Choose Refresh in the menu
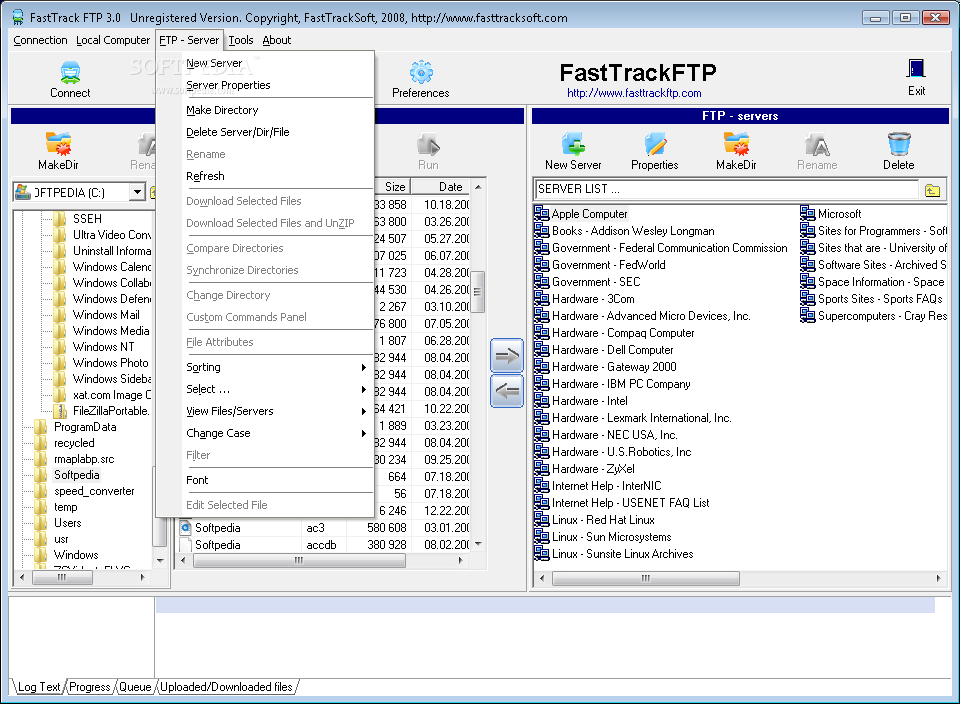Screen dimensions: 960x704 (264, 176)
